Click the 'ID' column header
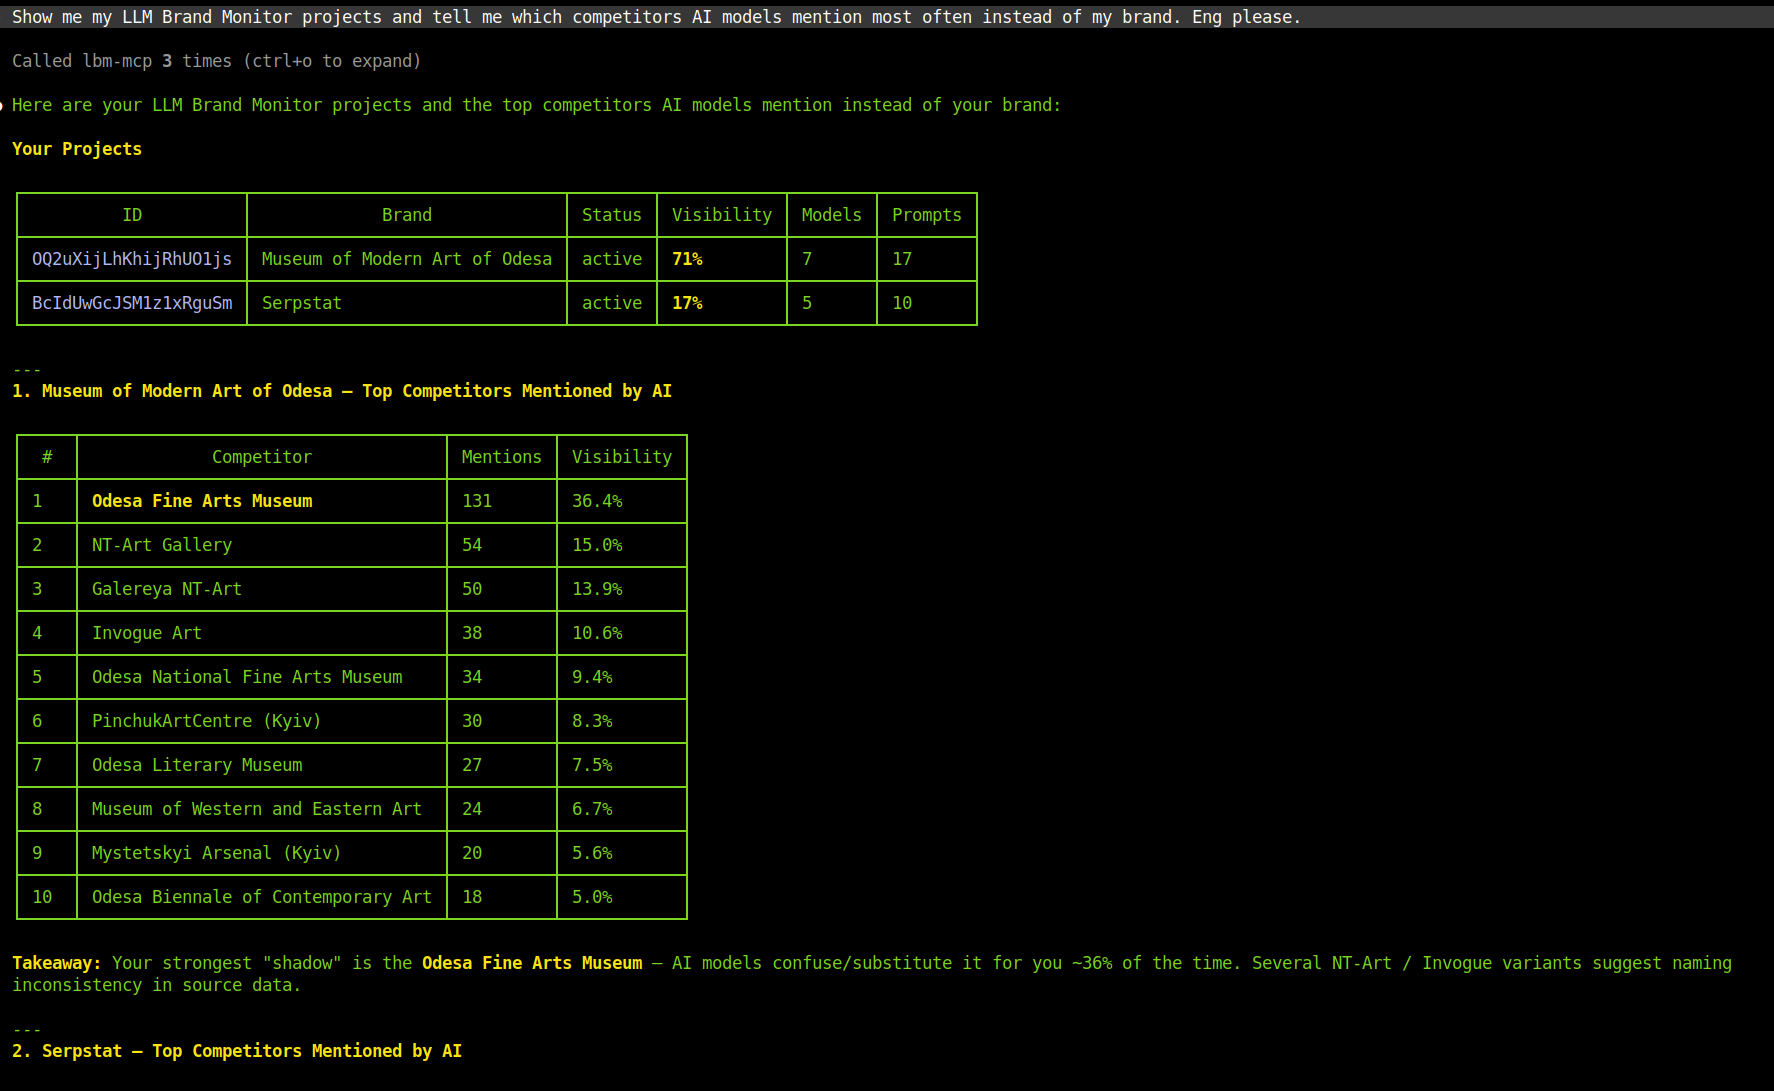The width and height of the screenshot is (1774, 1091). tap(132, 215)
